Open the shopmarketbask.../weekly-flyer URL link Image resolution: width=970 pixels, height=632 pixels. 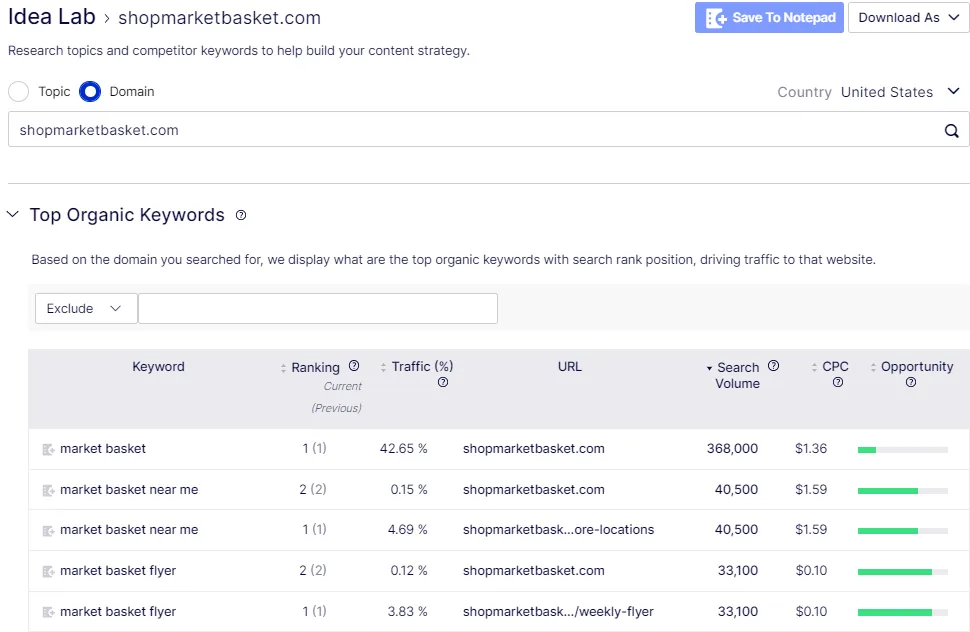pos(558,612)
